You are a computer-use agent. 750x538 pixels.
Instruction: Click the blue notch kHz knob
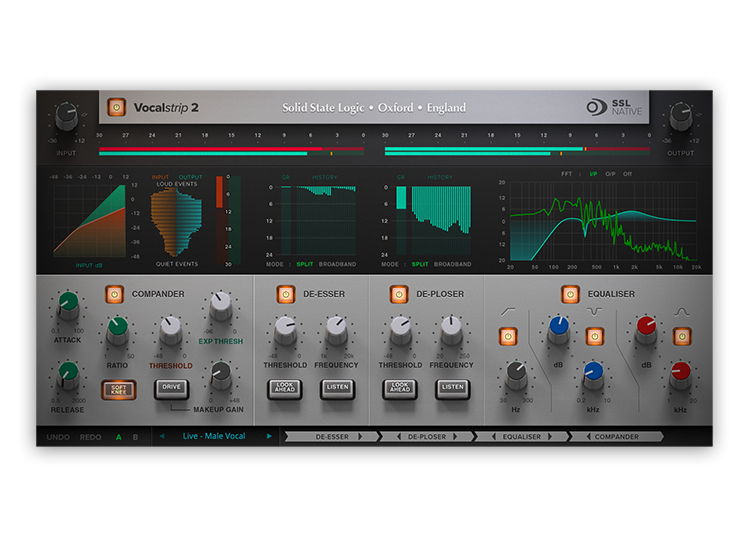click(x=594, y=375)
